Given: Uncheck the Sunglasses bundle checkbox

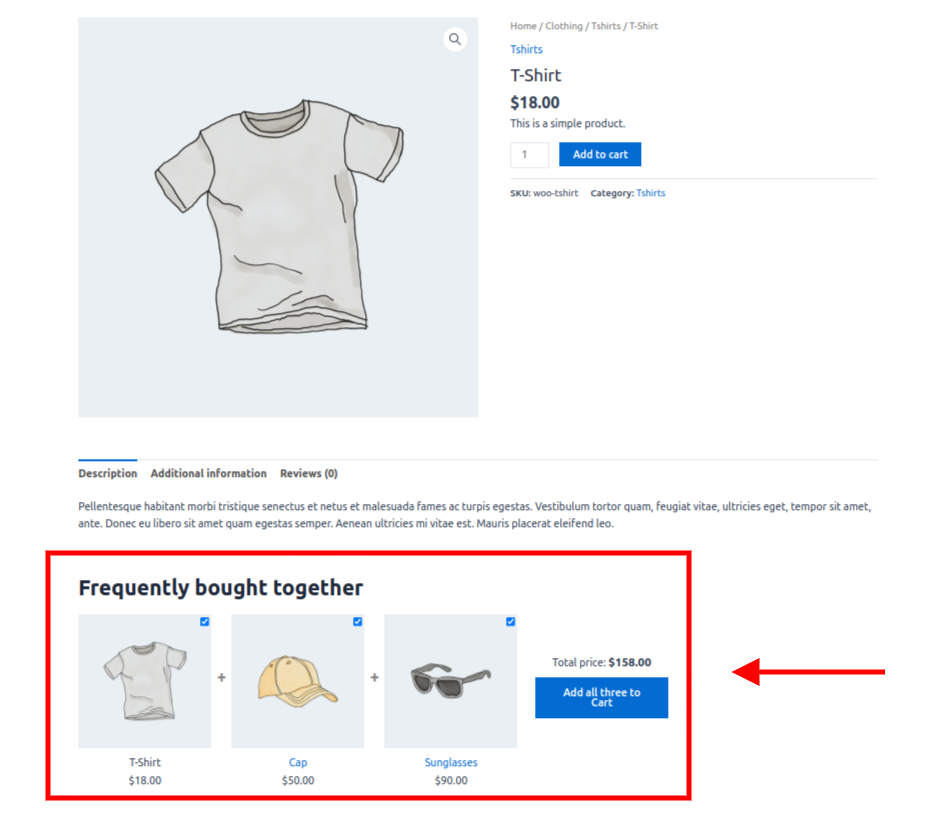Looking at the screenshot, I should click(511, 622).
